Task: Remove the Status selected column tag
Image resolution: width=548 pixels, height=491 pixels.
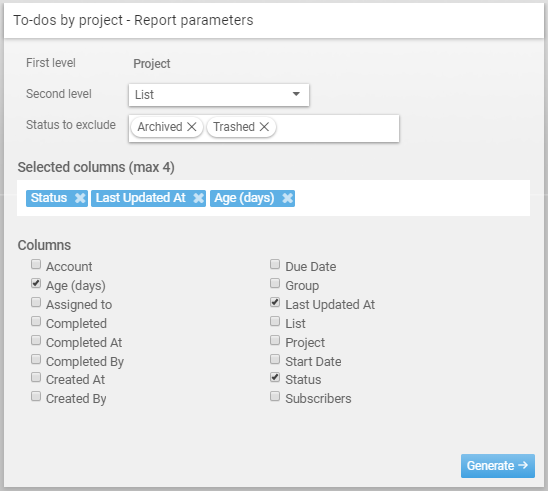Action: tap(80, 198)
